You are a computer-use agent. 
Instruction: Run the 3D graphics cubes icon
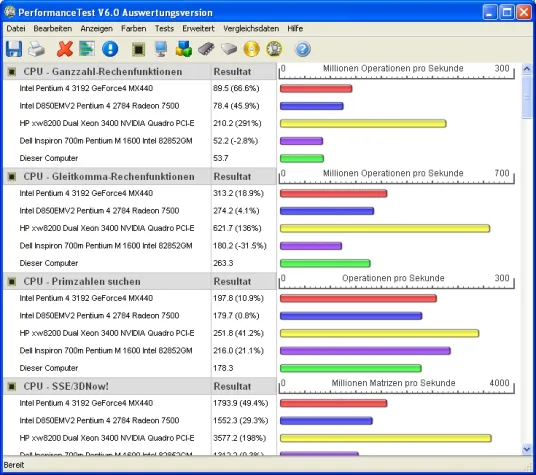pyautogui.click(x=184, y=49)
